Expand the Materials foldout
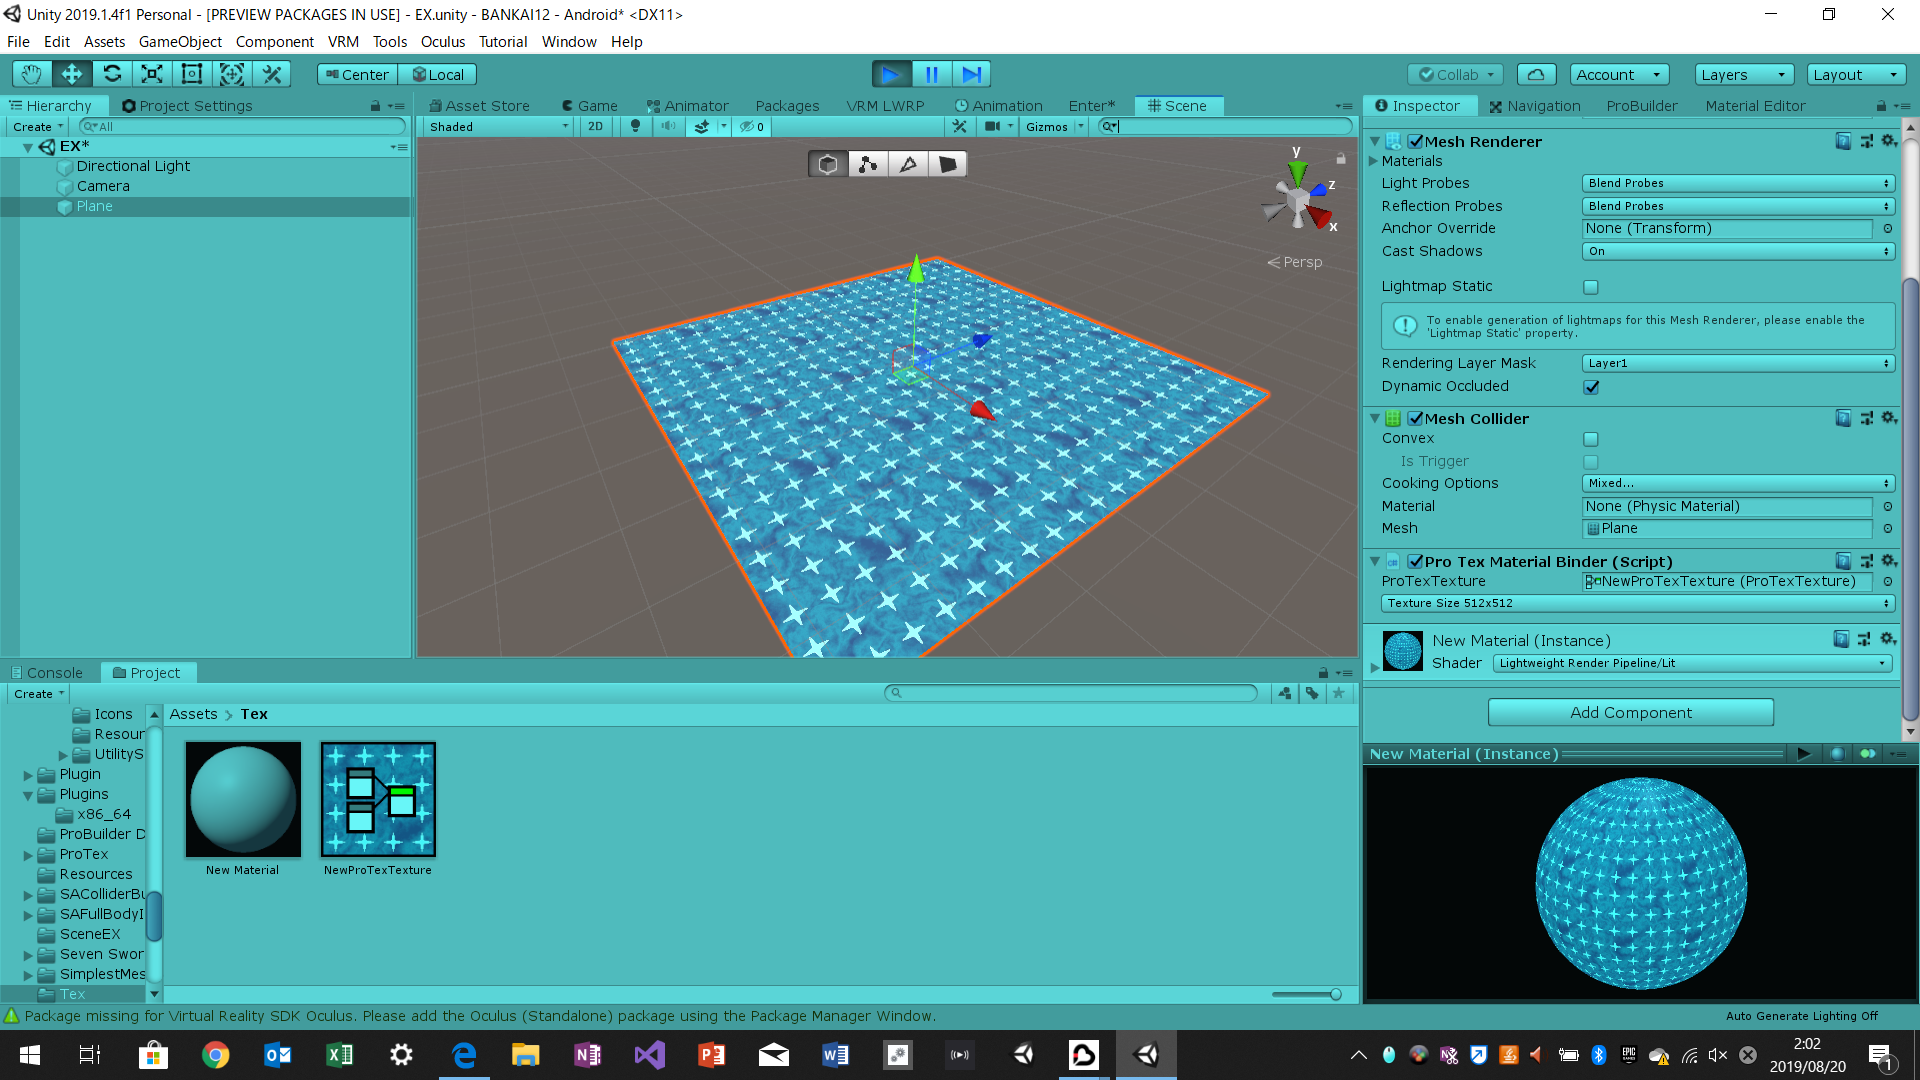This screenshot has height=1080, width=1920. pos(1374,161)
